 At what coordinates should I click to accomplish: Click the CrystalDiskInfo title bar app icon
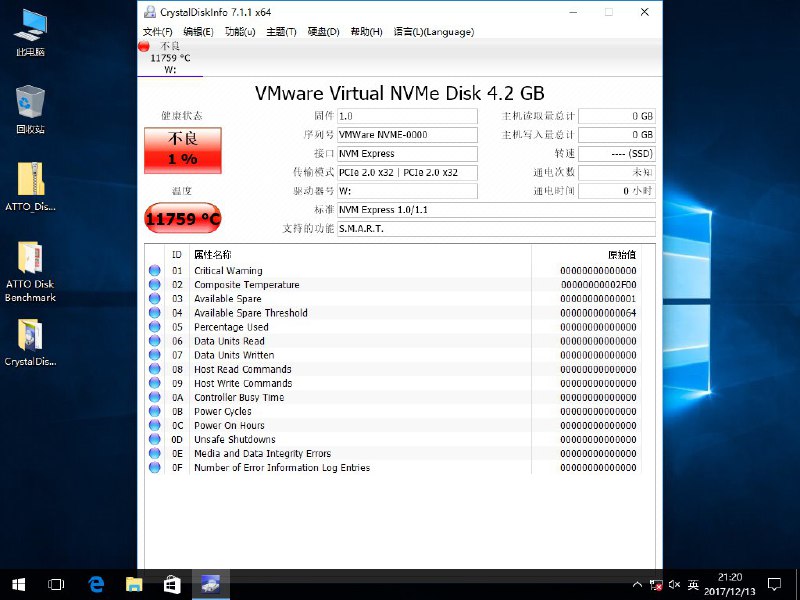click(x=149, y=12)
